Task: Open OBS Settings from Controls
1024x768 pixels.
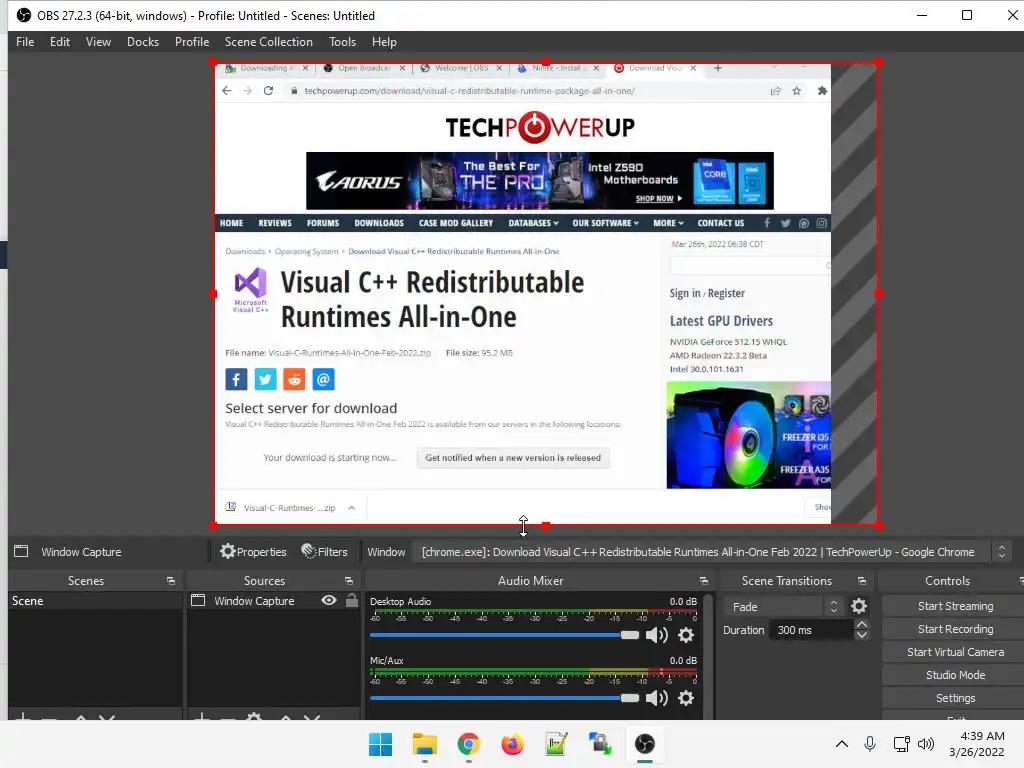Action: (x=955, y=698)
